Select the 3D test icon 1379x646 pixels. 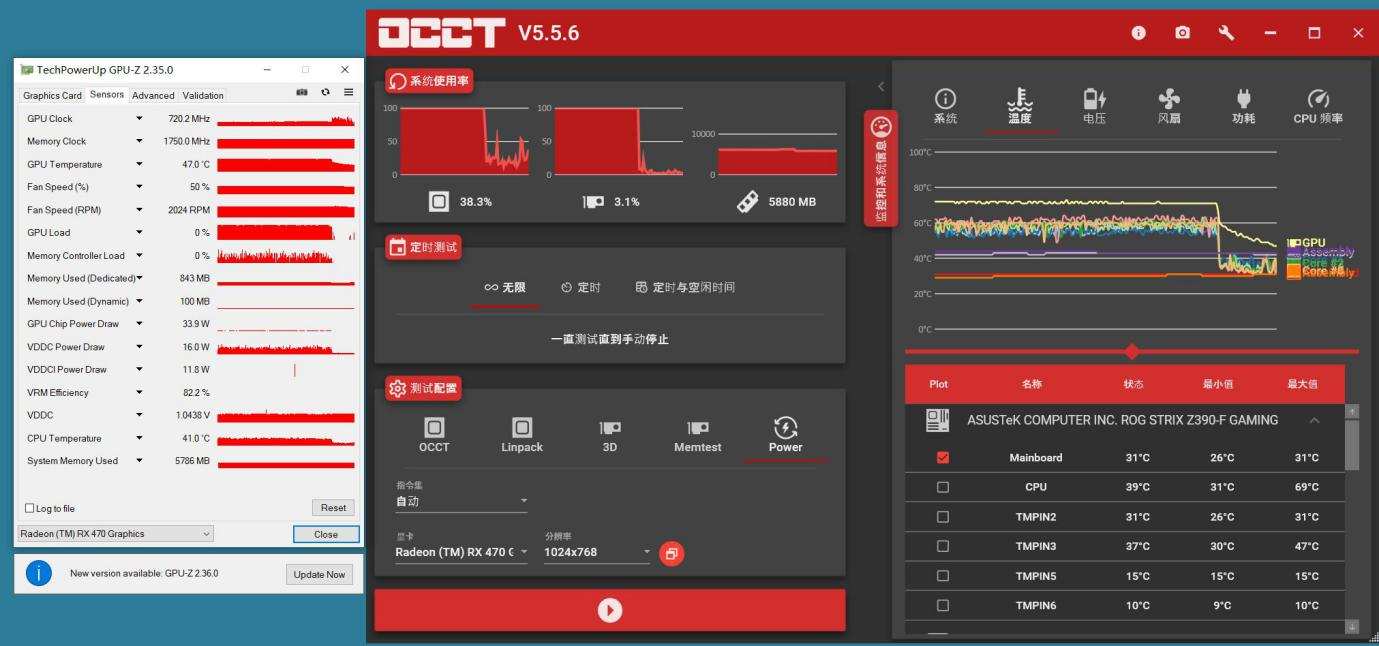[x=610, y=427]
